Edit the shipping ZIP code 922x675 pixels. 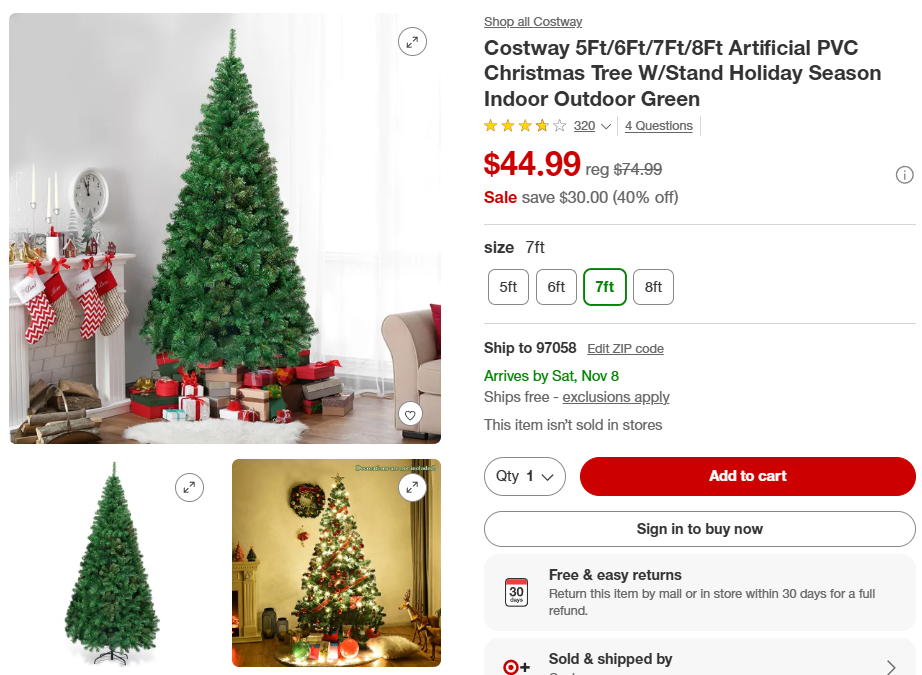(x=626, y=349)
